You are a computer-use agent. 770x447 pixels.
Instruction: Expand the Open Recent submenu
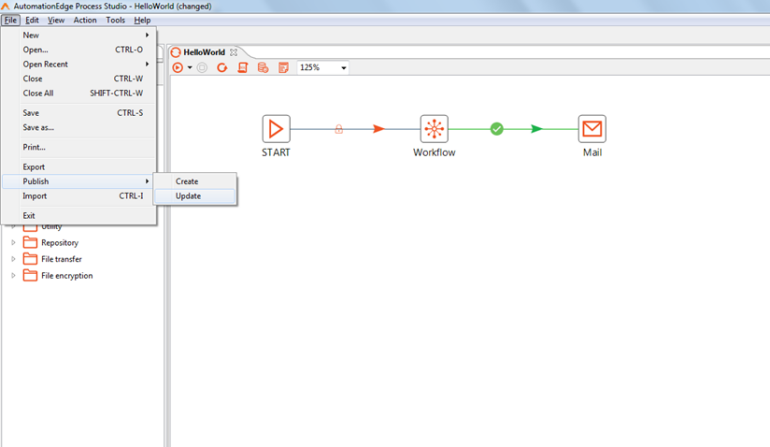(80, 64)
